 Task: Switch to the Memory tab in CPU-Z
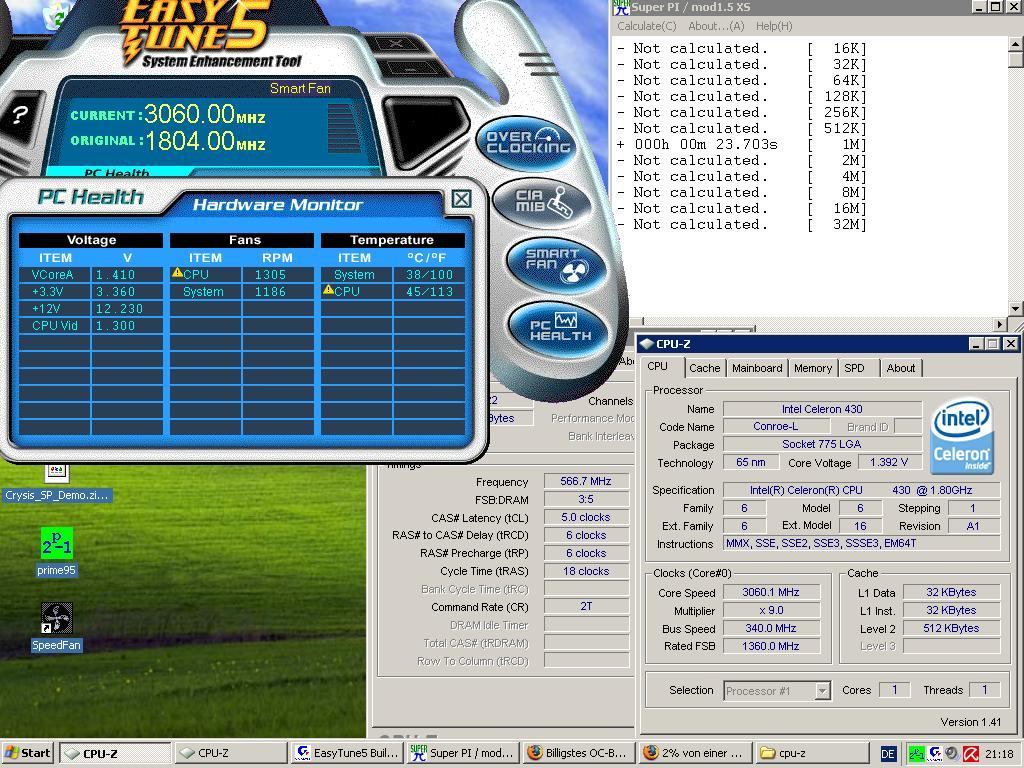[x=812, y=368]
